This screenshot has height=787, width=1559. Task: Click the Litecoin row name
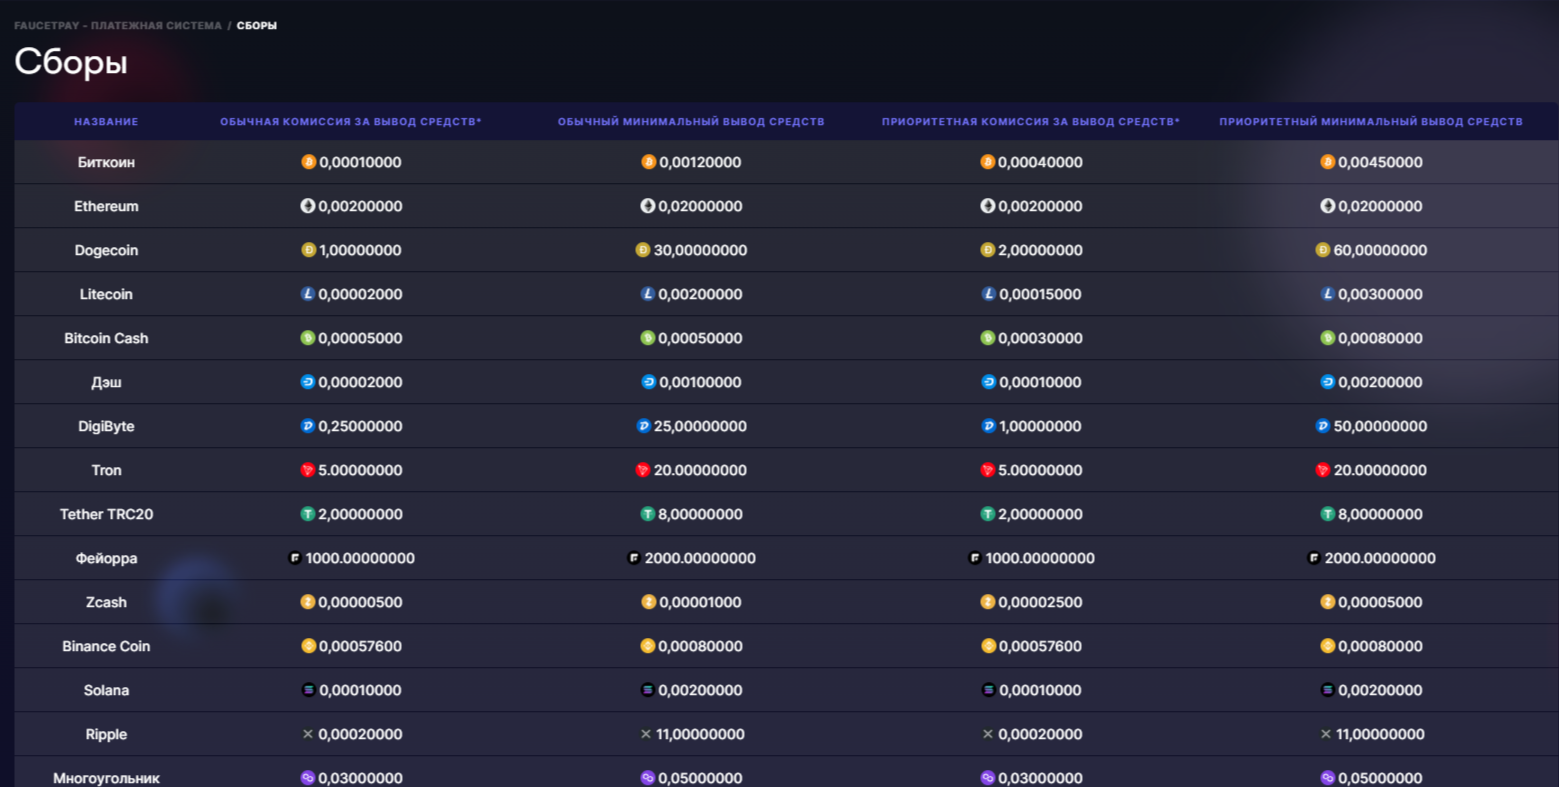(106, 294)
